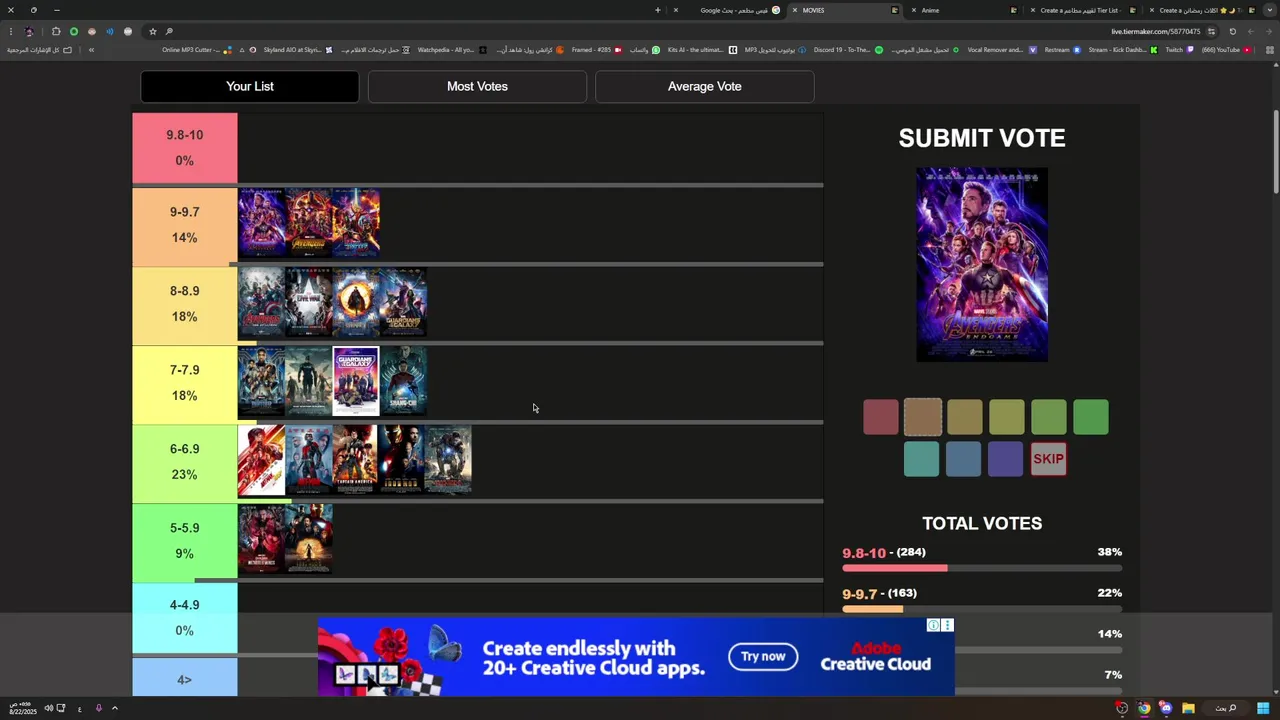
Task: Open the Average Vote view
Action: 705,86
